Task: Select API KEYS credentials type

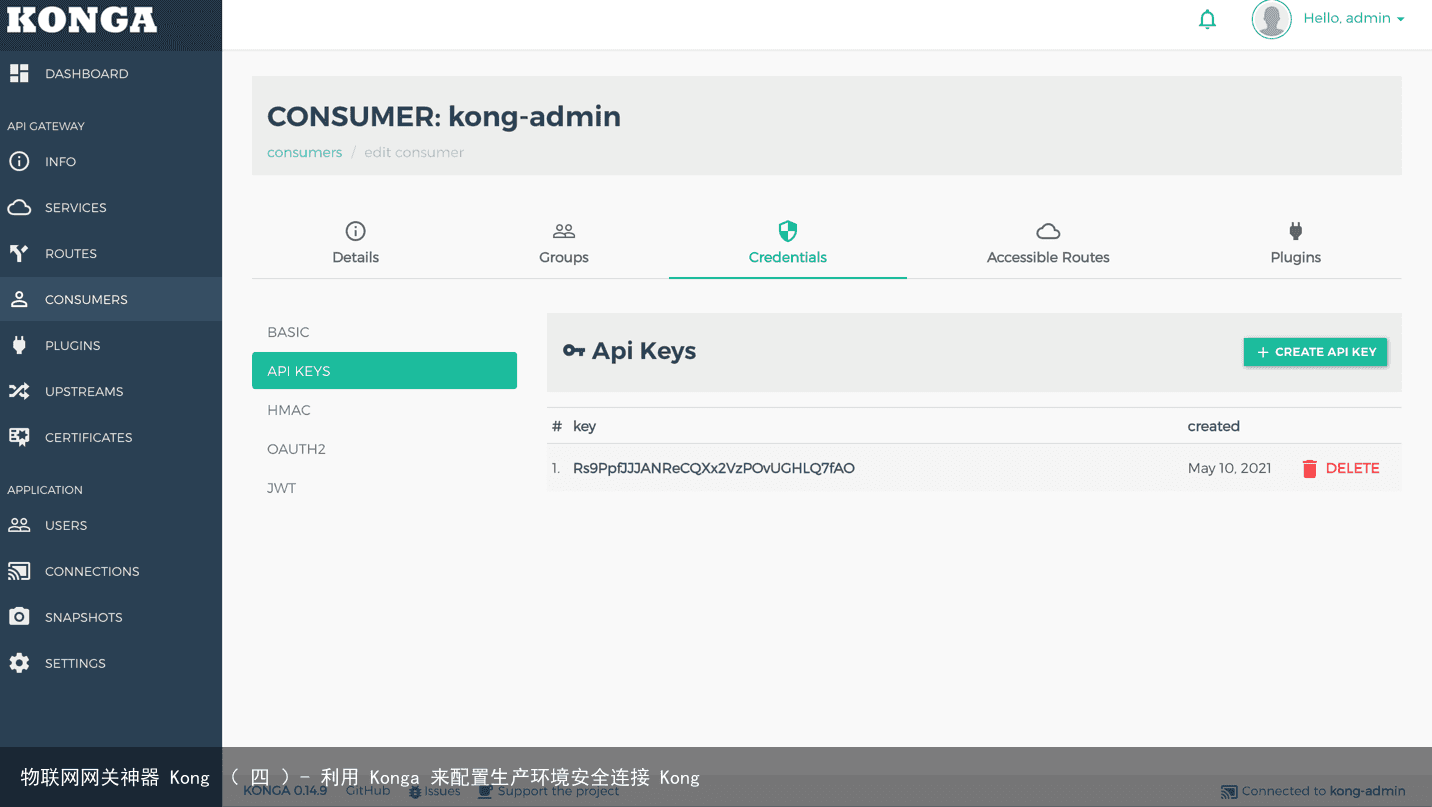Action: [x=384, y=370]
